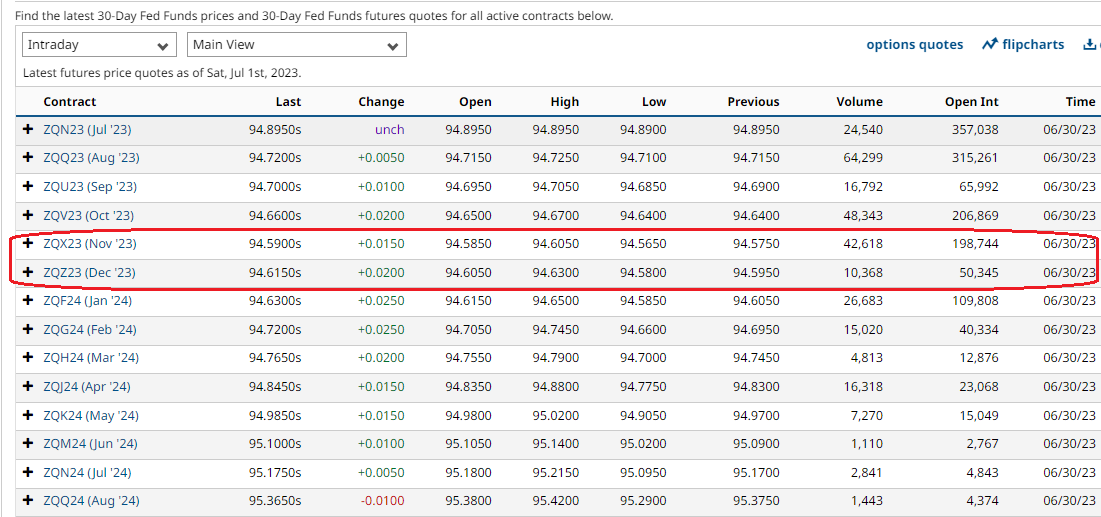The image size is (1101, 517).
Task: Open the ZQG24 (Feb '24) contract link
Action: click(90, 329)
